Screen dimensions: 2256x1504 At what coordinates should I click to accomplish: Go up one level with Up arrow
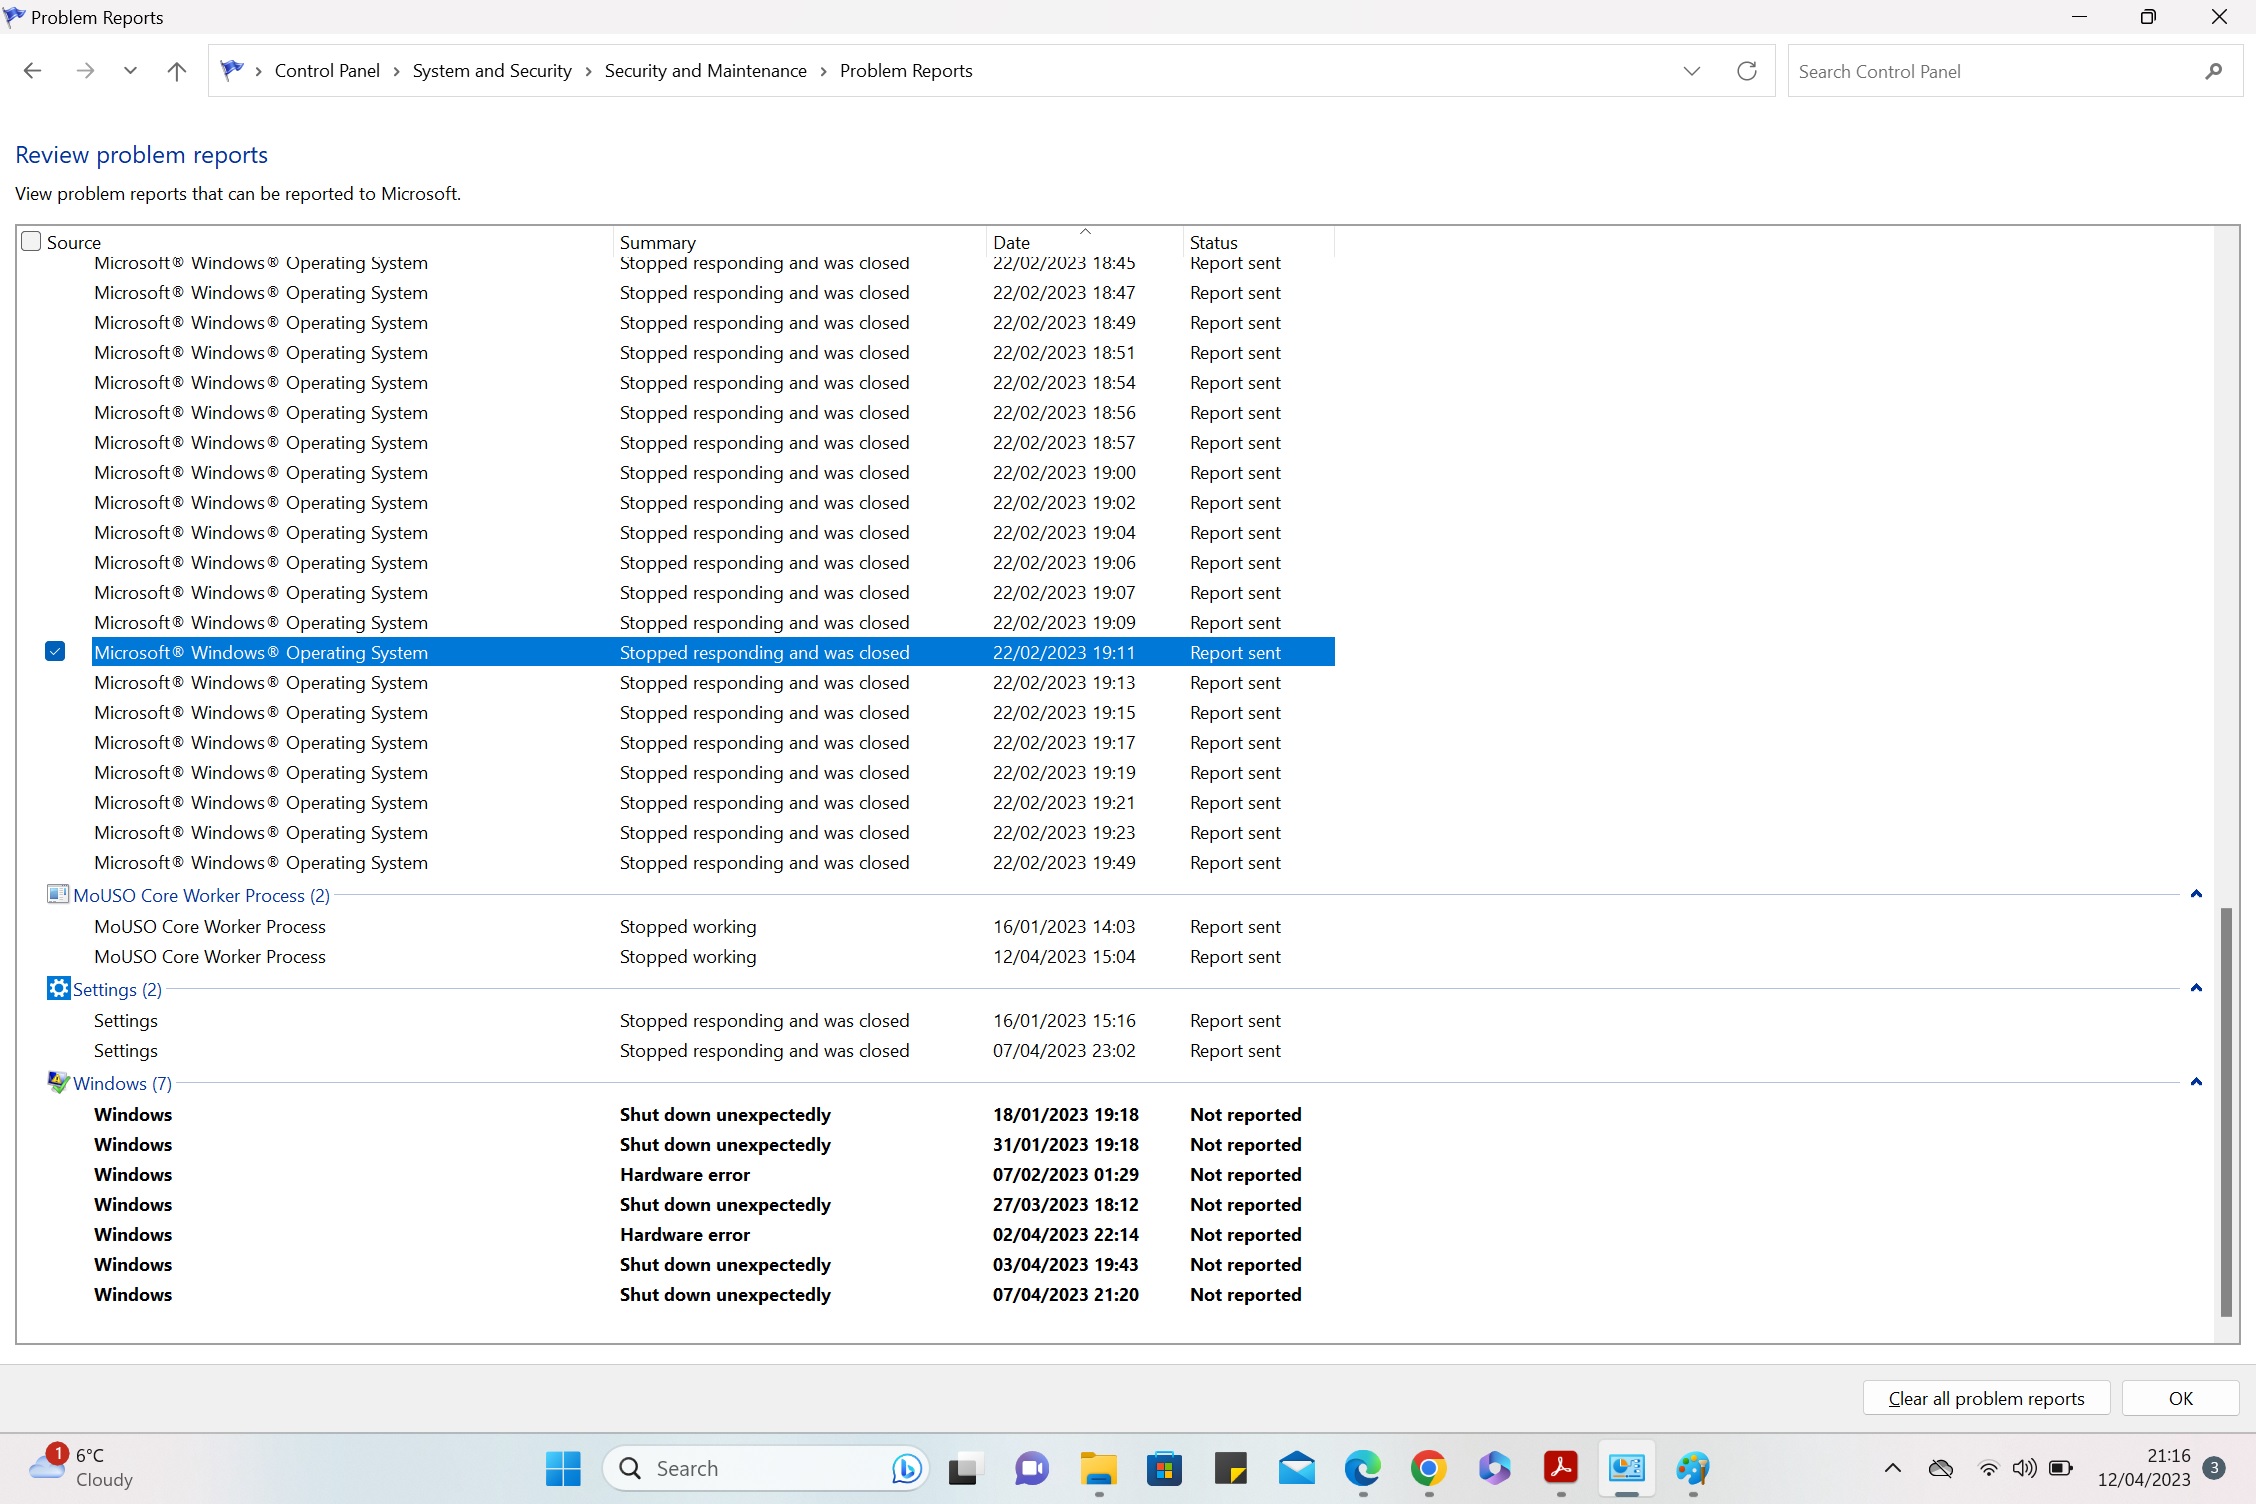[x=177, y=71]
